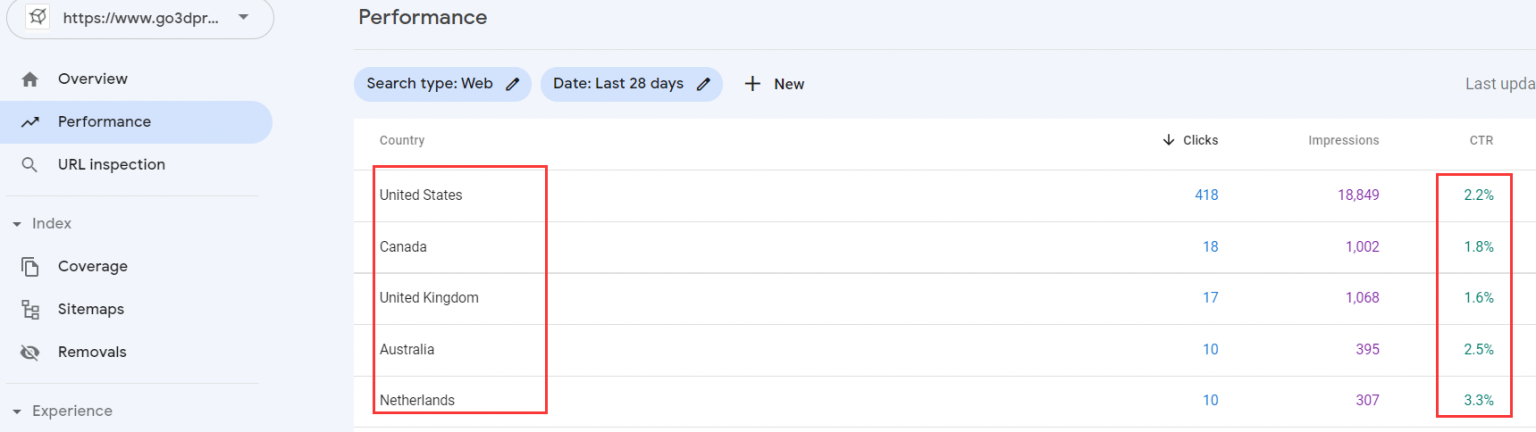Click Australia's 395 impressions value
This screenshot has height=432, width=1536.
tap(1367, 350)
